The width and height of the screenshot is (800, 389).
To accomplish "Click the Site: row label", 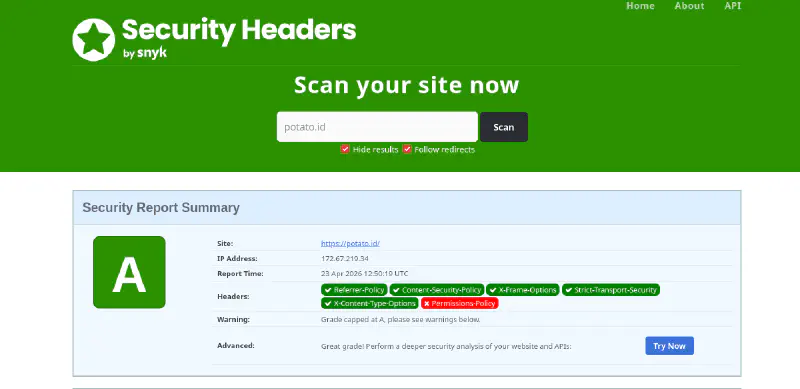I will (225, 244).
